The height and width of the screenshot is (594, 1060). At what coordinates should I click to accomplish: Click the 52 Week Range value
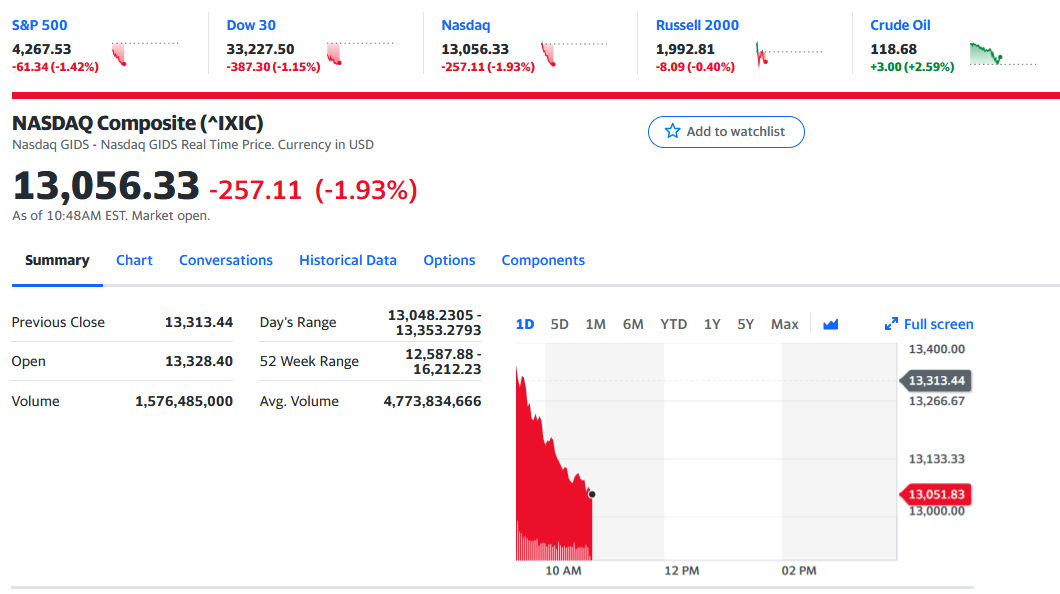[x=443, y=362]
